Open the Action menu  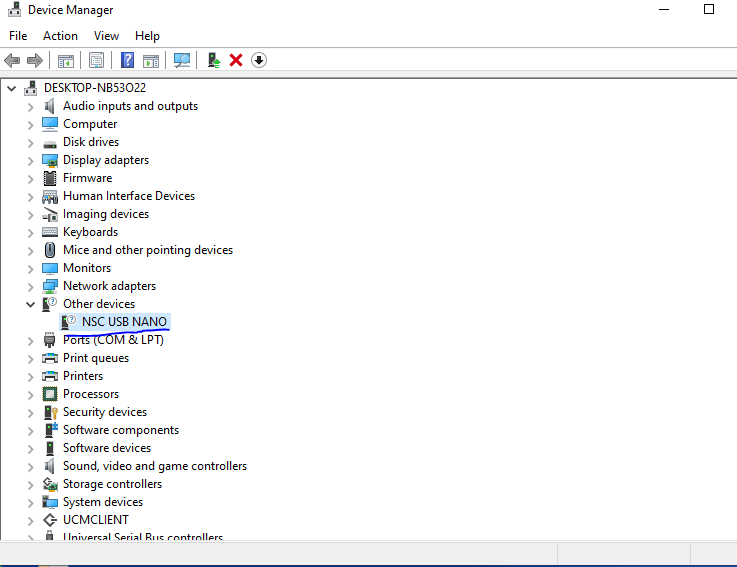60,36
